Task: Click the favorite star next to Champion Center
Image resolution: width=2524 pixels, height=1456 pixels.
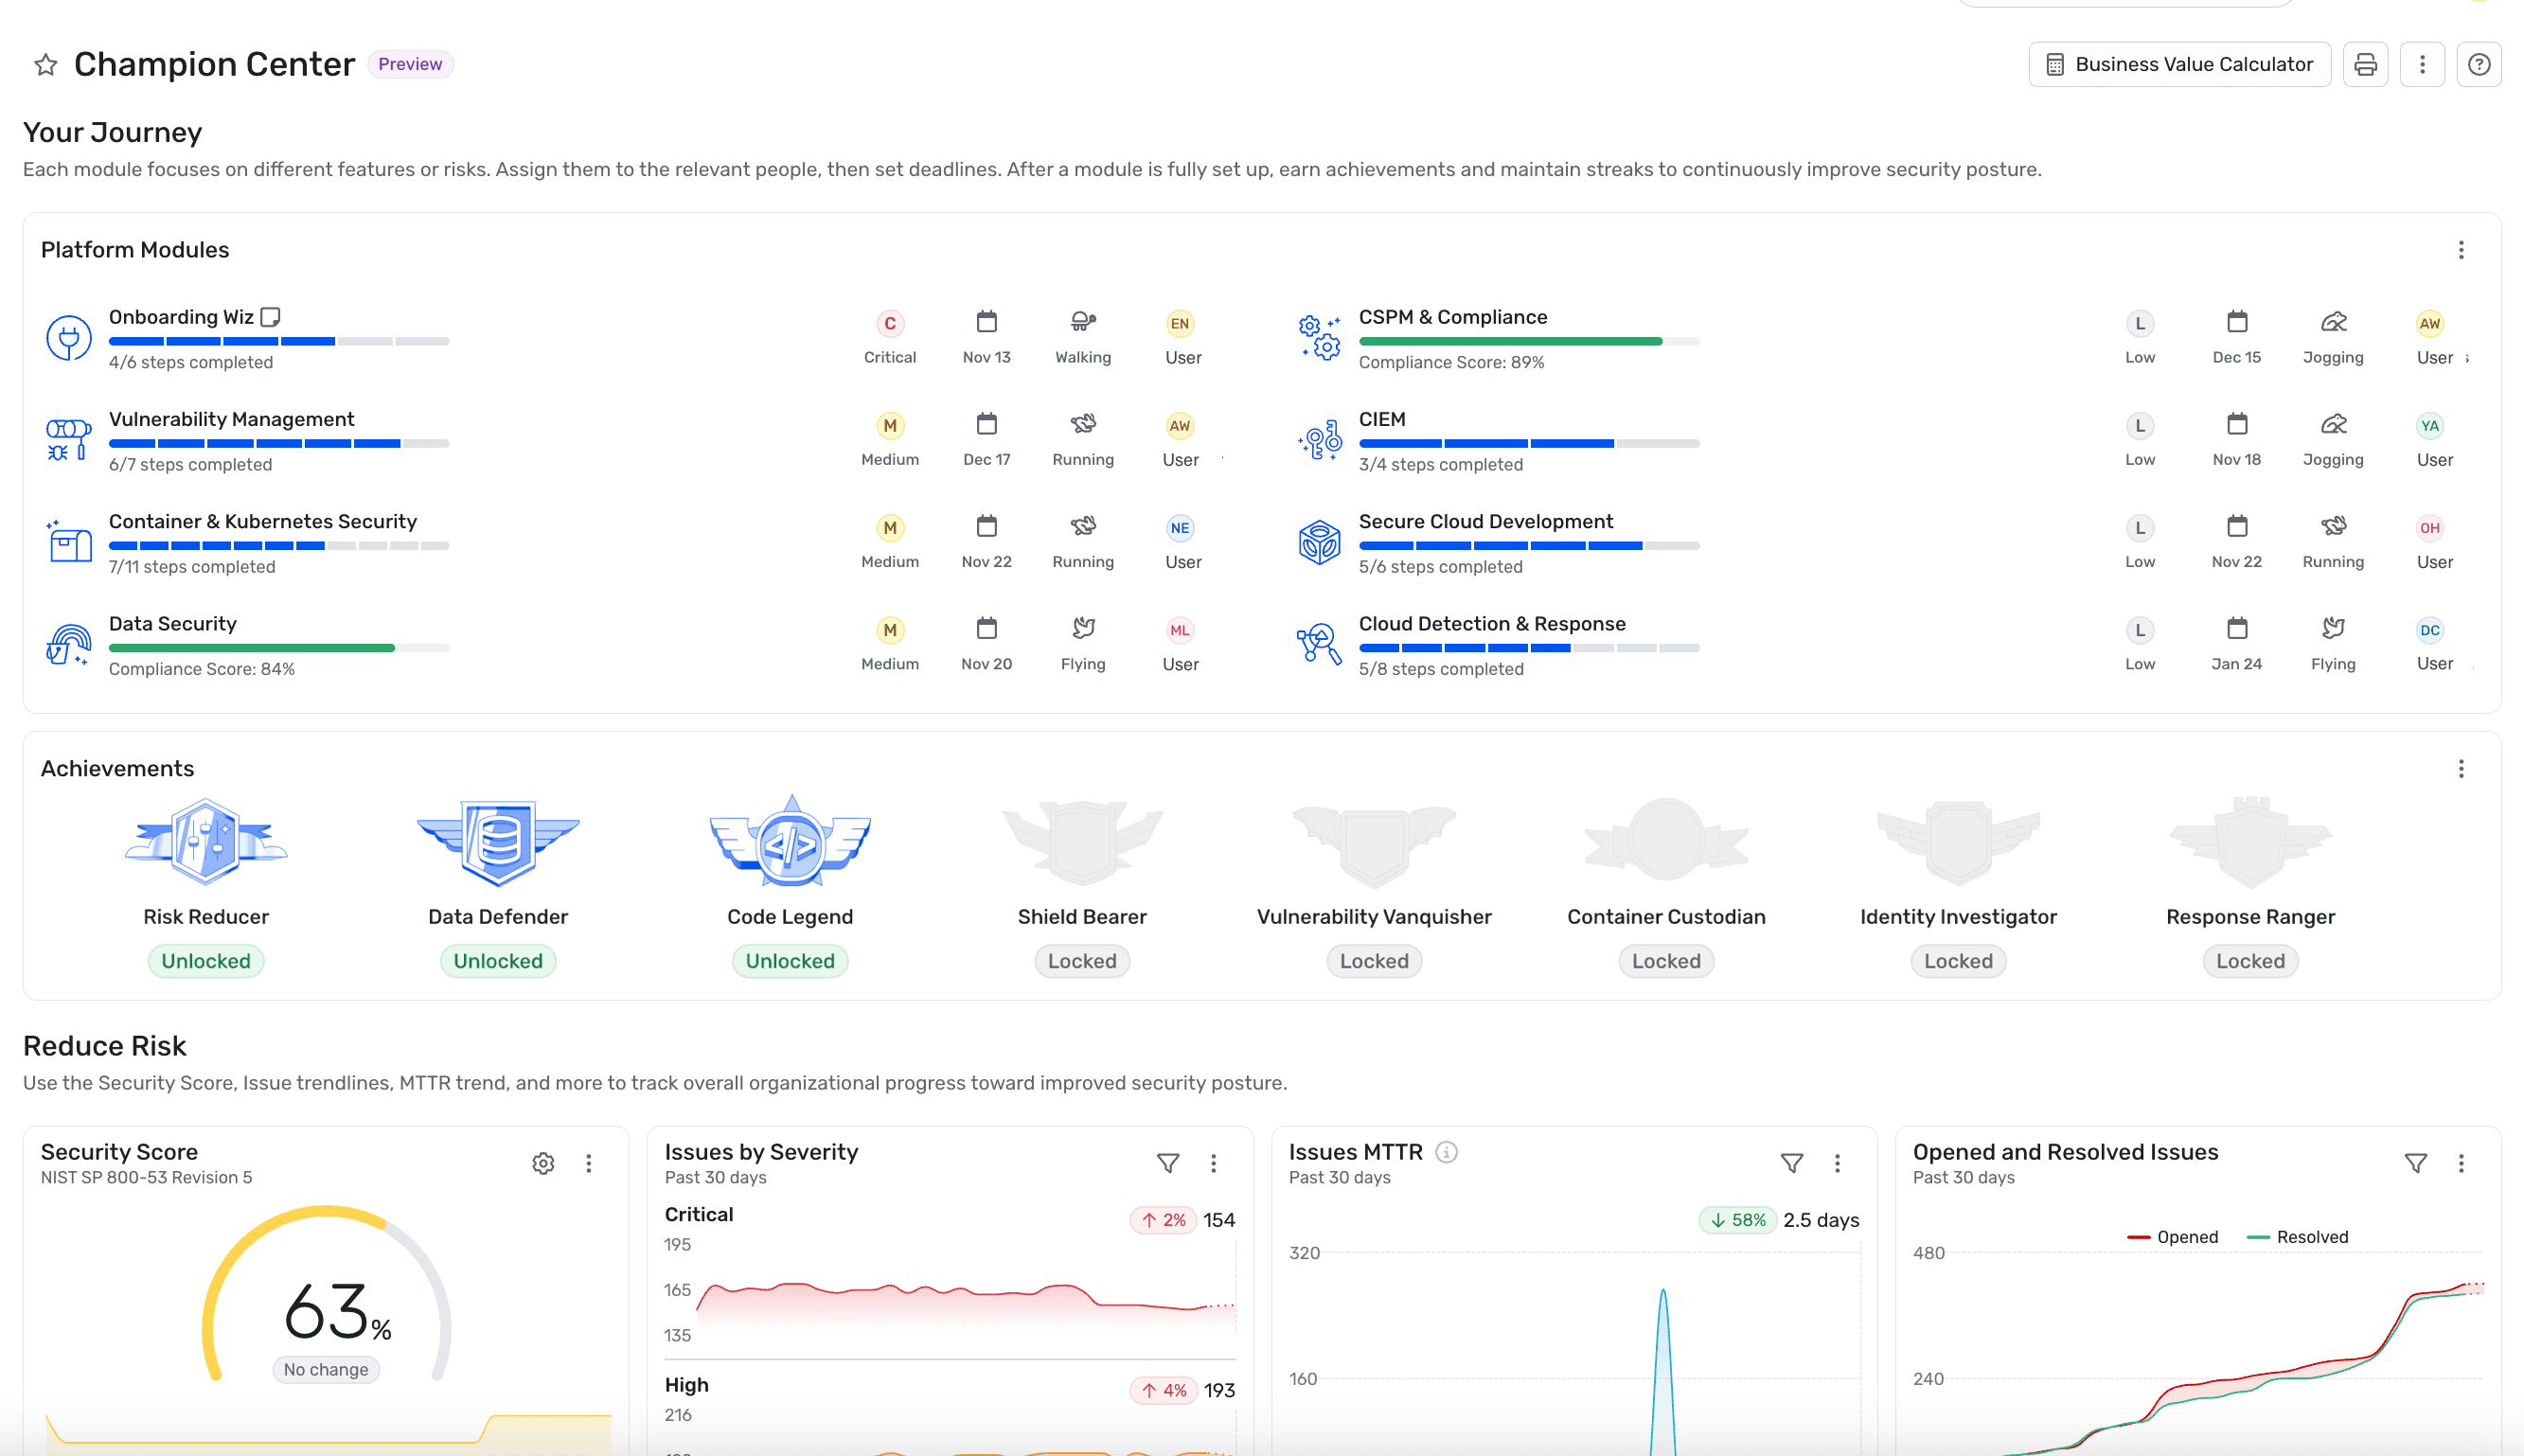Action: click(46, 65)
